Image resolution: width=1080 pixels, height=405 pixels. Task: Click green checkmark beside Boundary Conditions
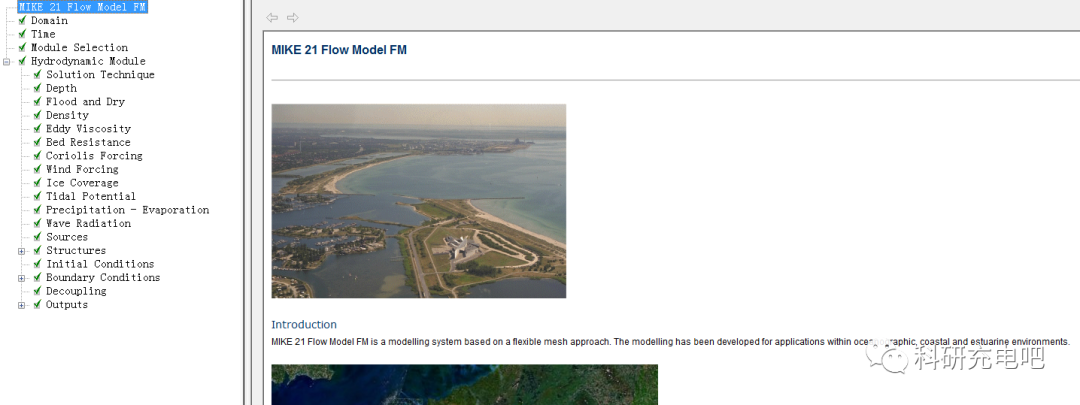(x=37, y=278)
